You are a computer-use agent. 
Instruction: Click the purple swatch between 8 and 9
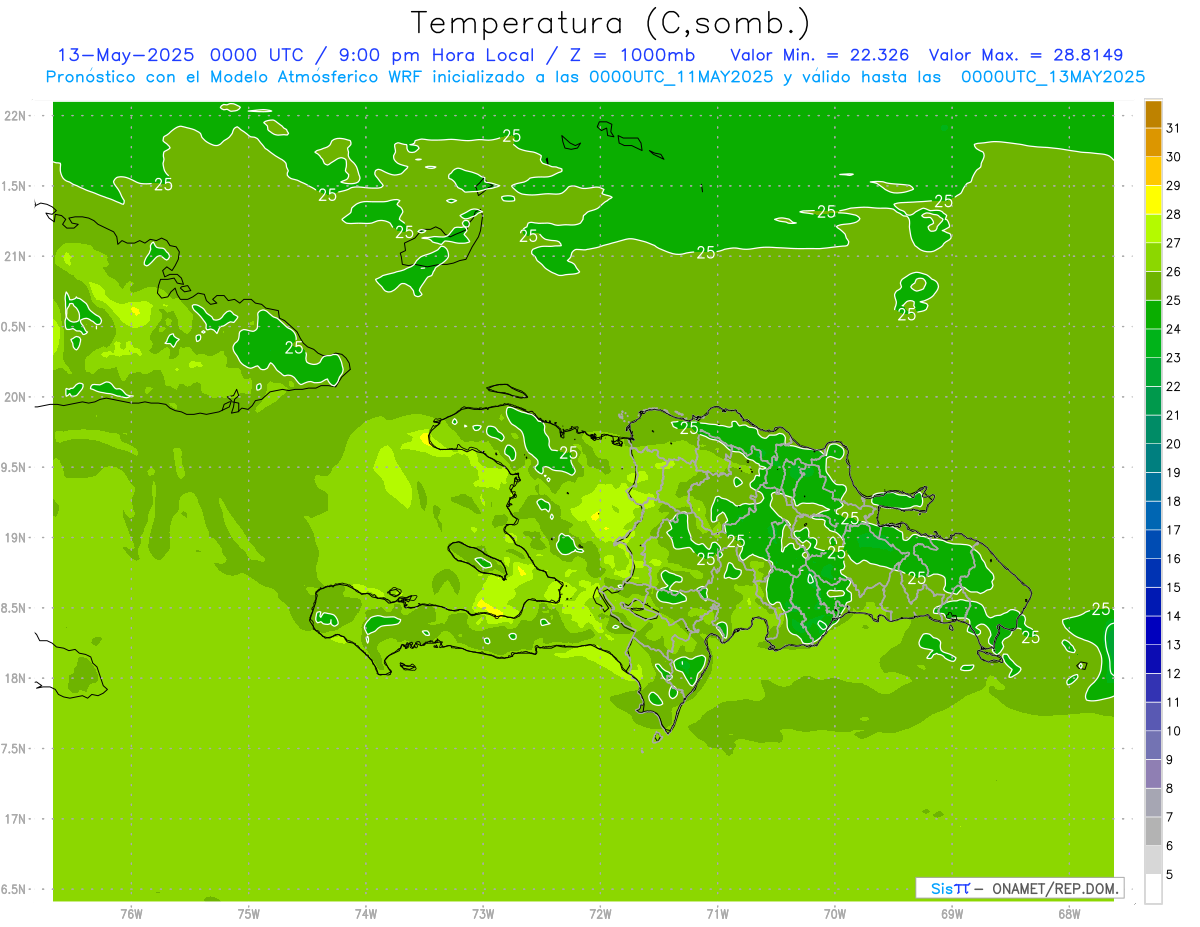point(1153,774)
